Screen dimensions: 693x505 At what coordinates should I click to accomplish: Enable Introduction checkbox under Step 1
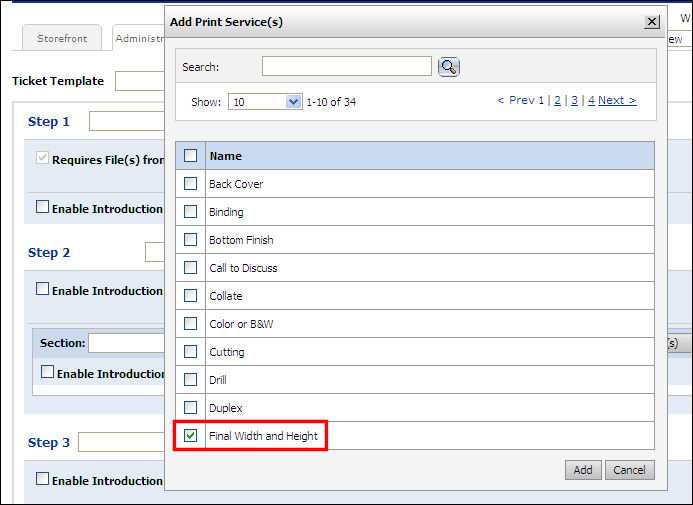(42, 208)
